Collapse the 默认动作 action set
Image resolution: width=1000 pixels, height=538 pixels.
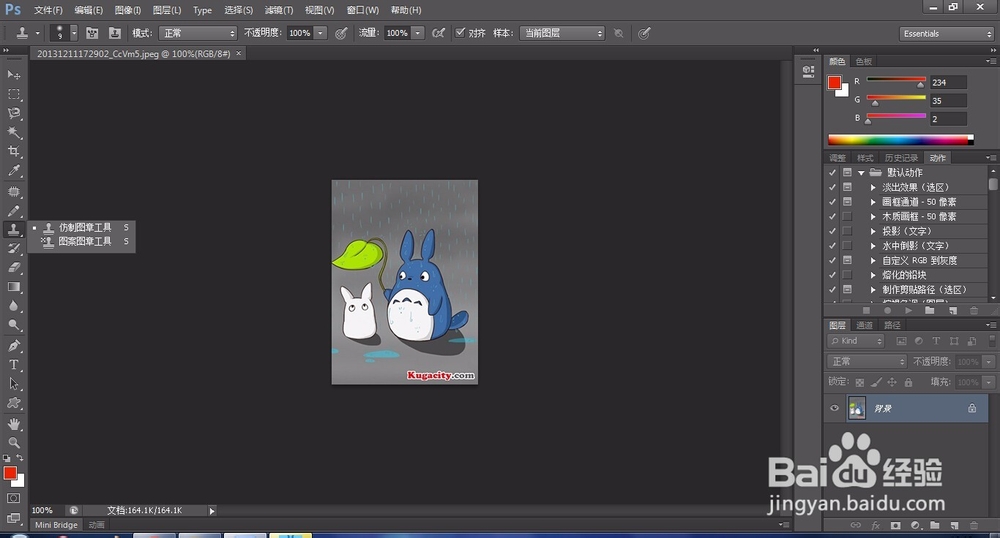(x=861, y=173)
